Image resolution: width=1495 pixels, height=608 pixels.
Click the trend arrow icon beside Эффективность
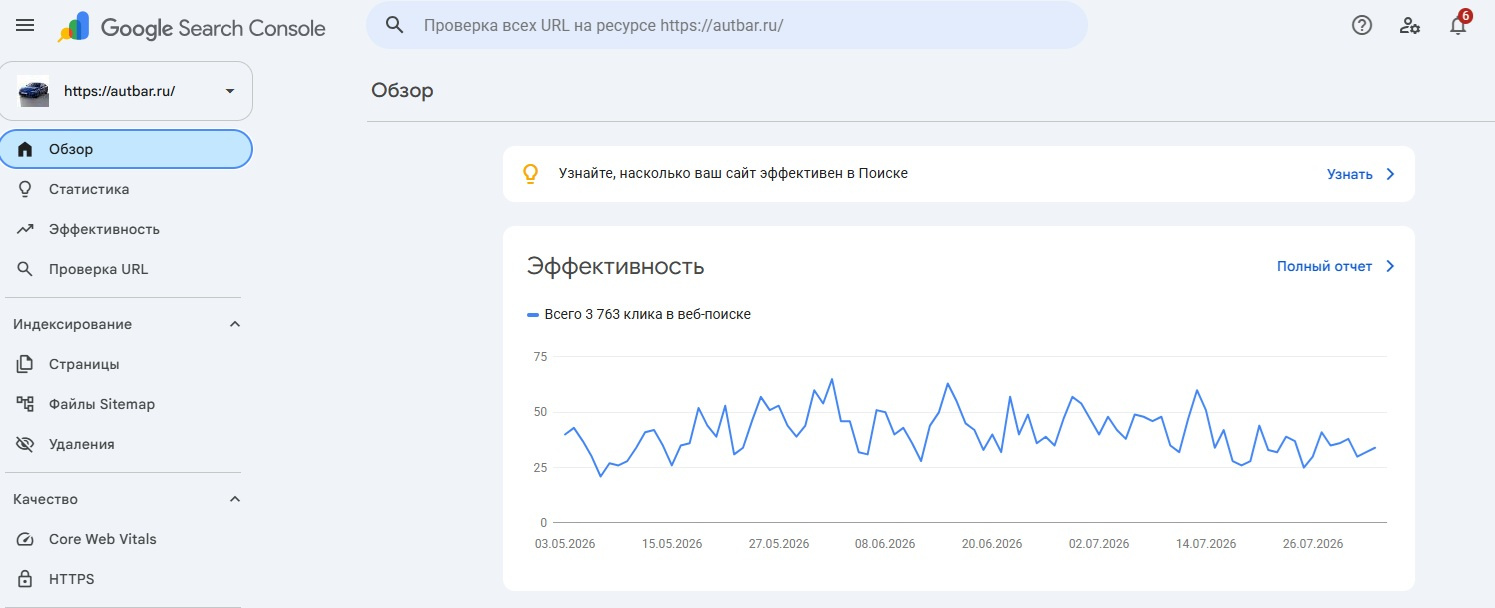26,229
